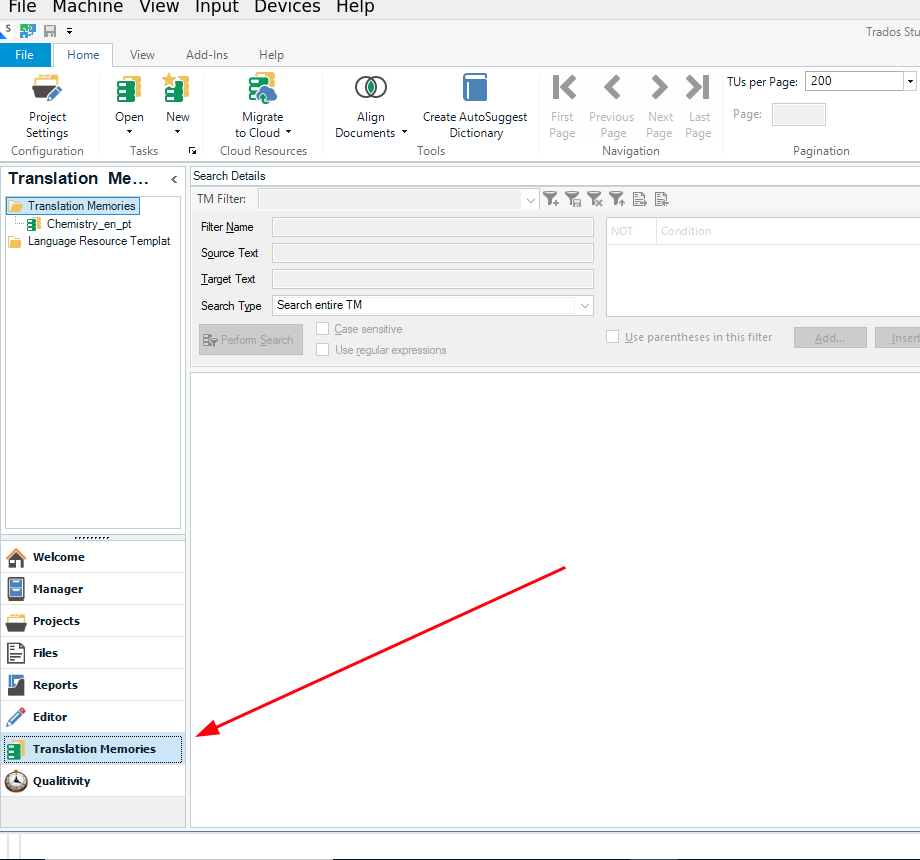Switch to the Editor view
920x860 pixels.
tap(93, 717)
